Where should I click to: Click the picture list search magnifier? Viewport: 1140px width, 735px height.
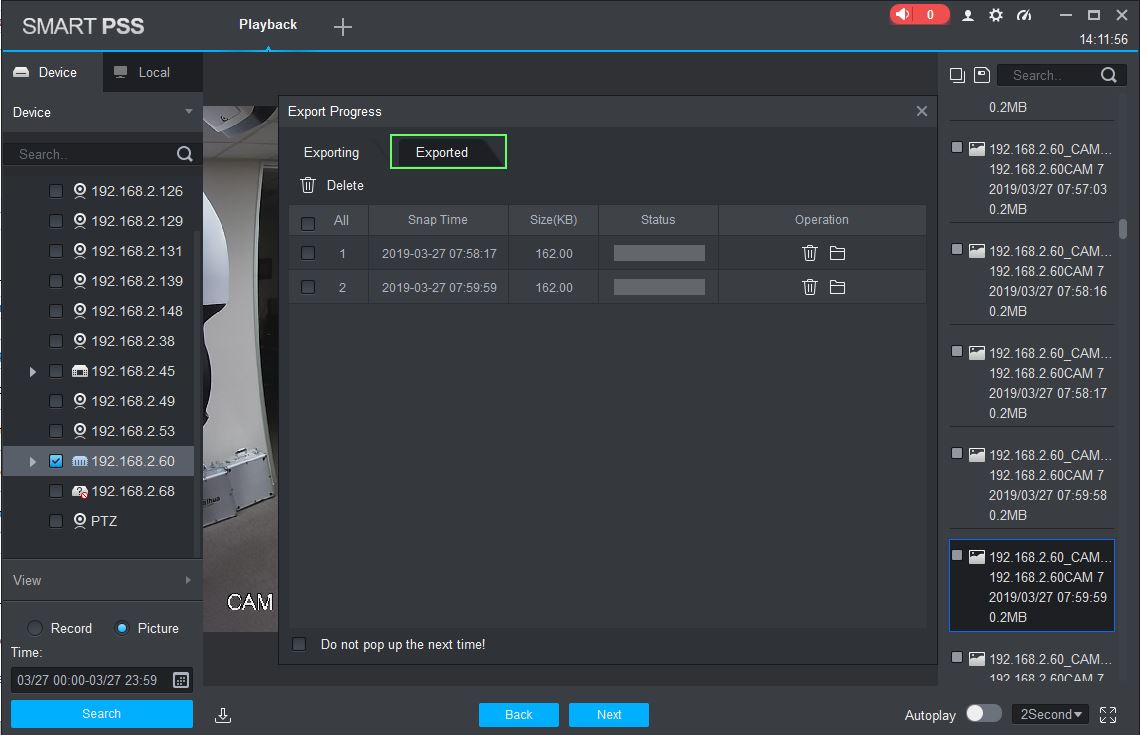1108,75
